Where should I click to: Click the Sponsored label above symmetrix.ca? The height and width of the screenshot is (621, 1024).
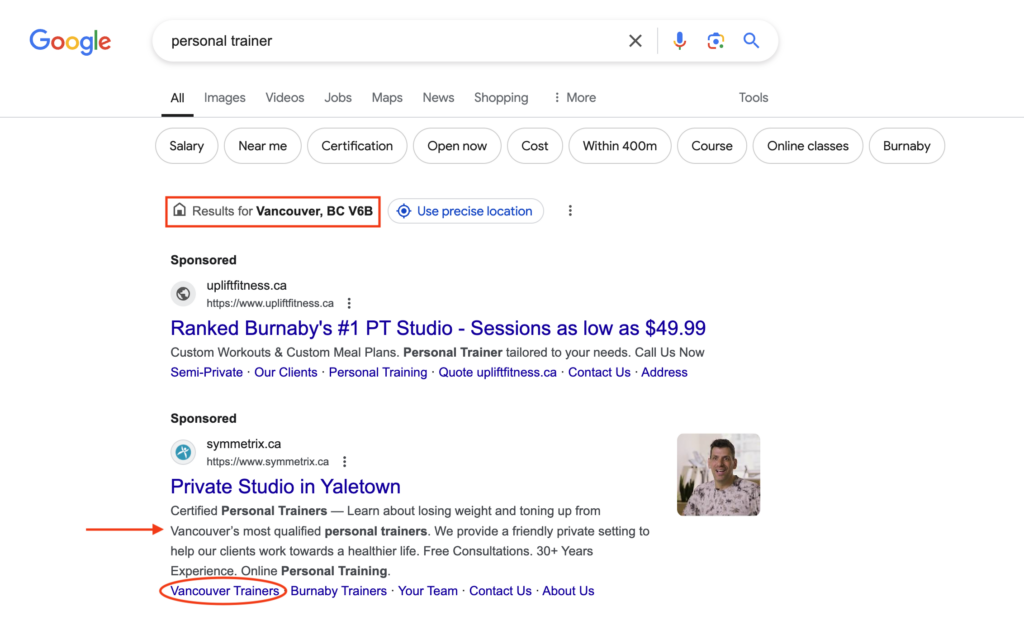click(x=204, y=419)
